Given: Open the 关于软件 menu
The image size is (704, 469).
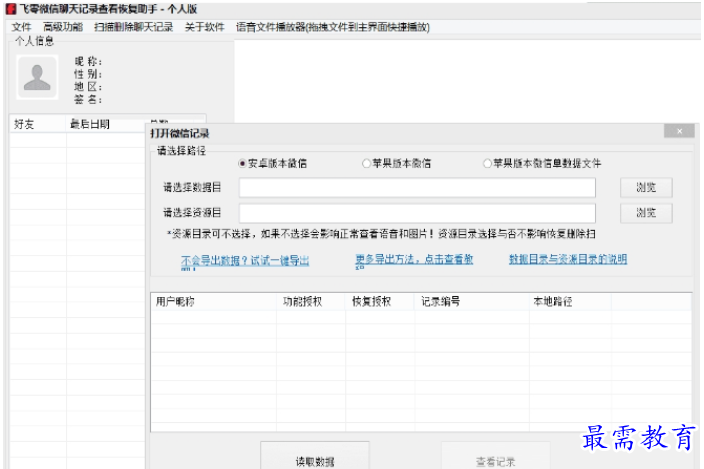Looking at the screenshot, I should click(x=204, y=27).
